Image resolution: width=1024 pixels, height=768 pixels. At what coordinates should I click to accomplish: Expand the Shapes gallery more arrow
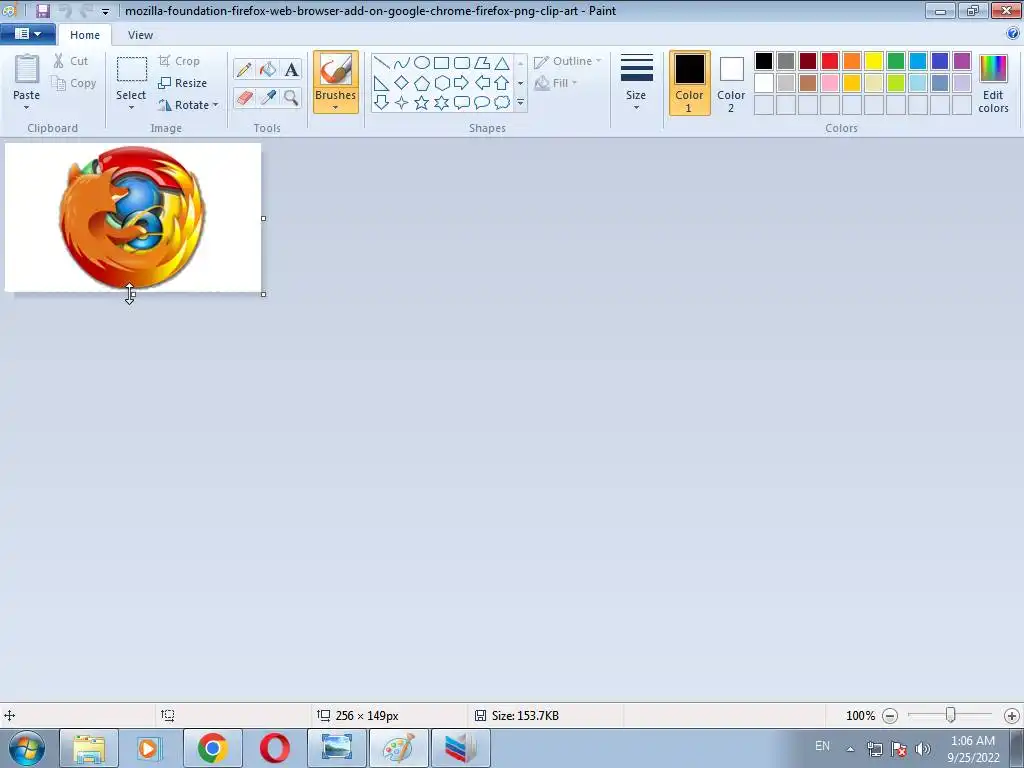(520, 103)
